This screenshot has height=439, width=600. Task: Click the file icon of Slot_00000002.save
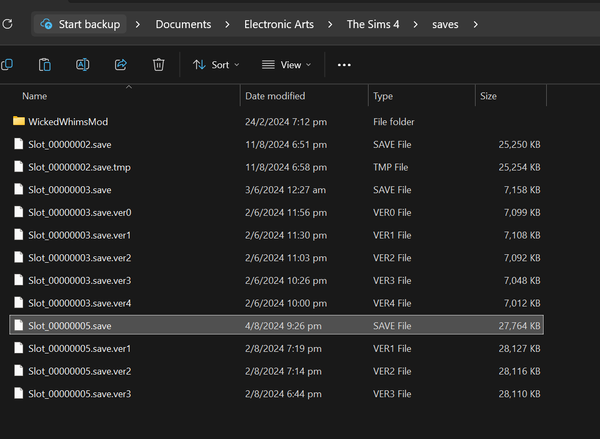pos(18,144)
